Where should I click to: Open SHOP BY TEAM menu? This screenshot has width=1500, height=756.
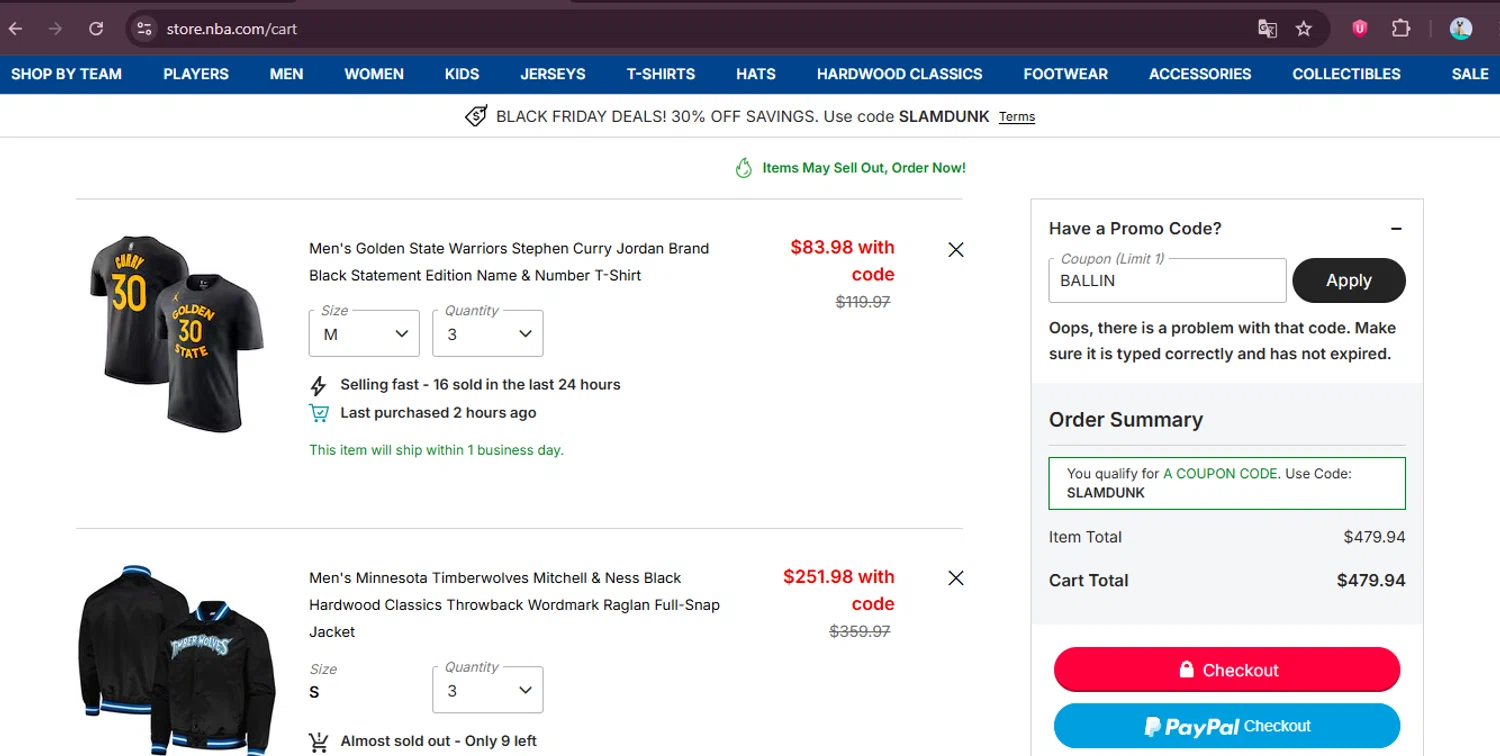coord(66,74)
